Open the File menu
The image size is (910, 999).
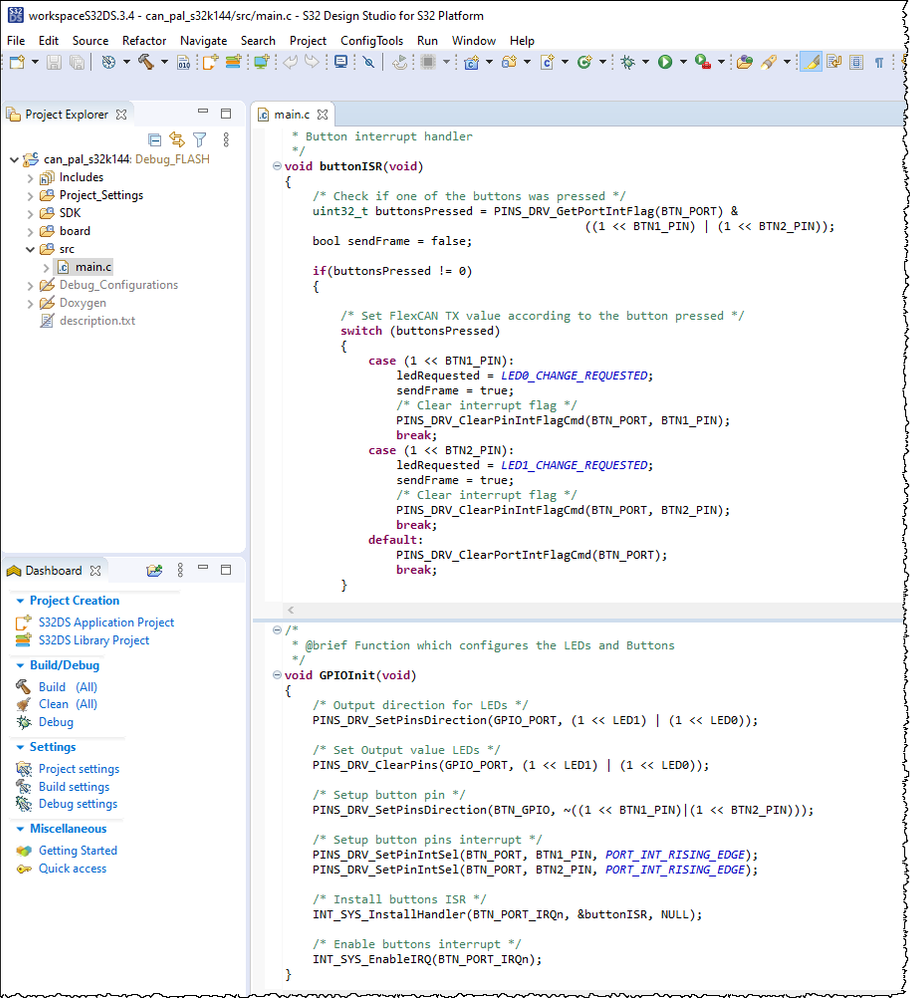[x=16, y=40]
